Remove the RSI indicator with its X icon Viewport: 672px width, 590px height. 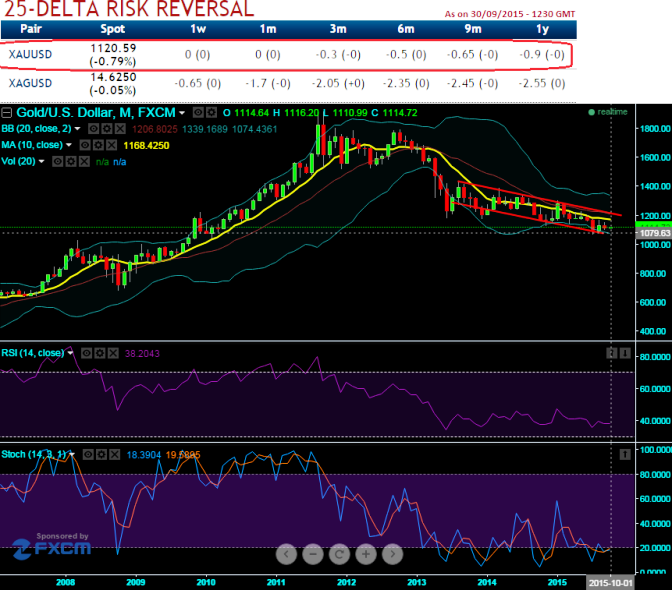(113, 353)
